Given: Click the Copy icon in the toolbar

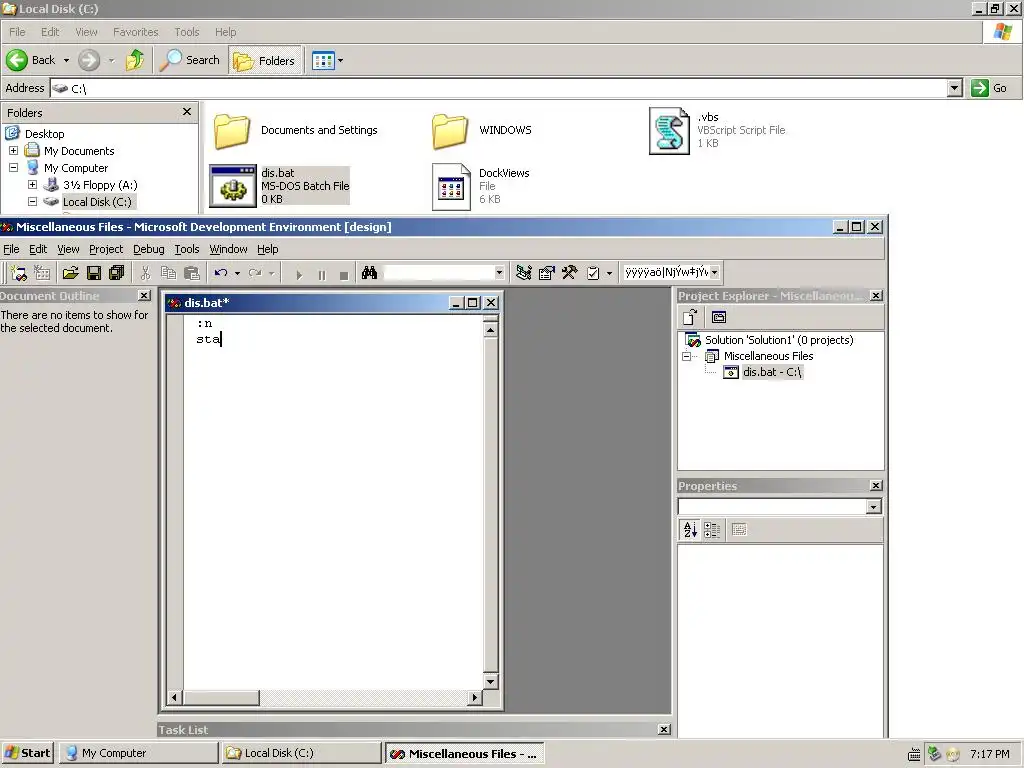Looking at the screenshot, I should pyautogui.click(x=168, y=273).
